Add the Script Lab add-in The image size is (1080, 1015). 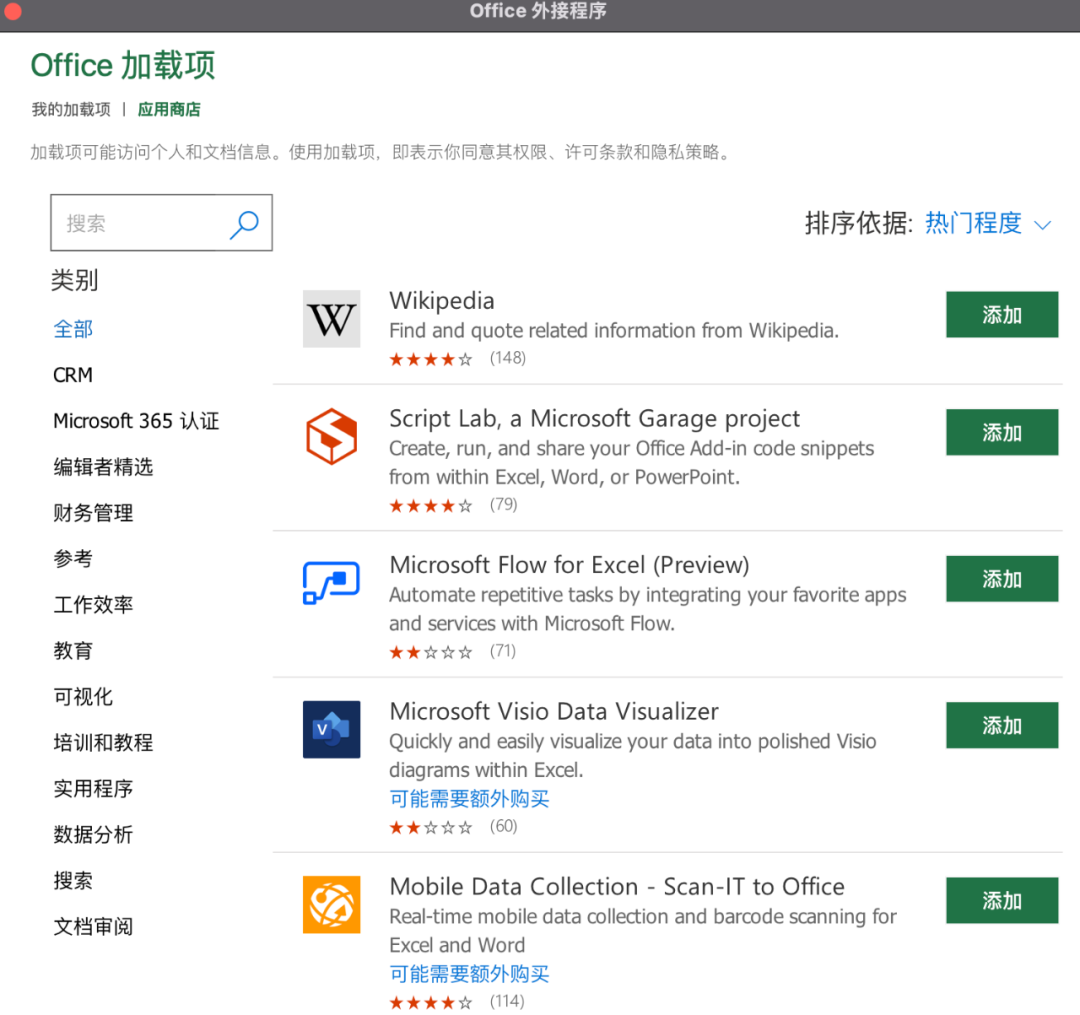[x=1001, y=432]
